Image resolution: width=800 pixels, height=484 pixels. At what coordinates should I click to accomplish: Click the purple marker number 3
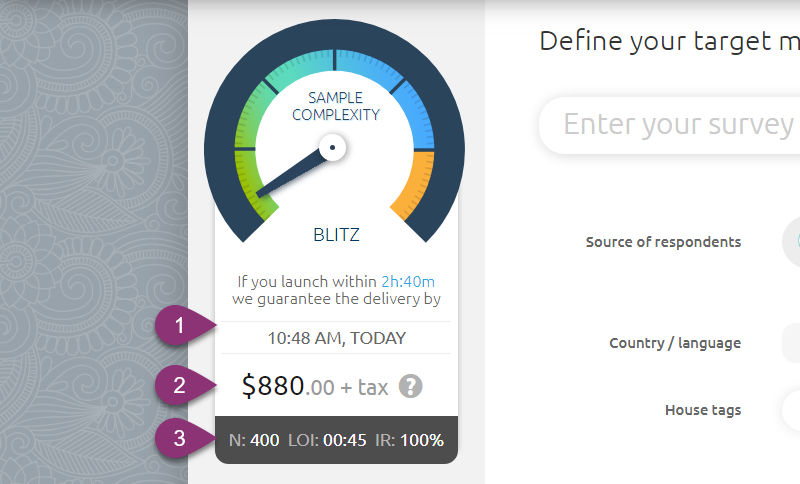pos(180,438)
